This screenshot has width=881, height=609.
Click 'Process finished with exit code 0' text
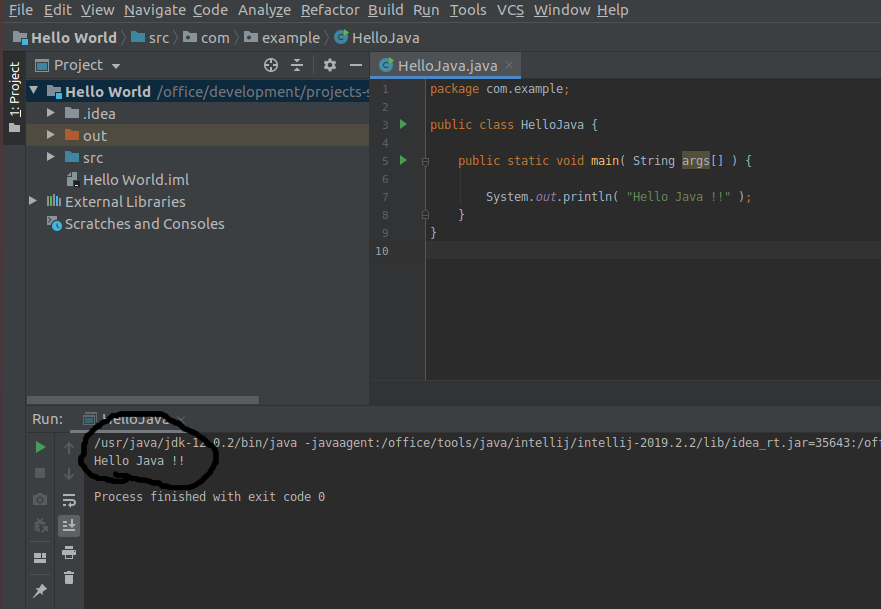209,497
